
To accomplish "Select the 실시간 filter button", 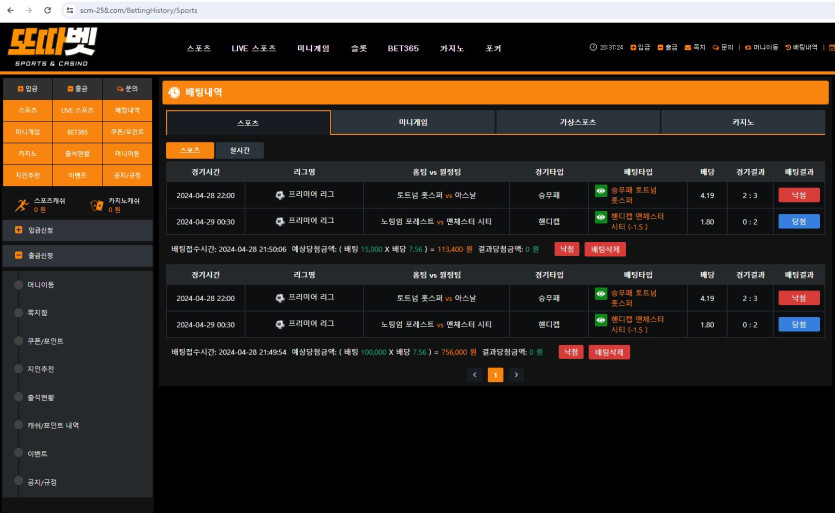I will coord(240,150).
